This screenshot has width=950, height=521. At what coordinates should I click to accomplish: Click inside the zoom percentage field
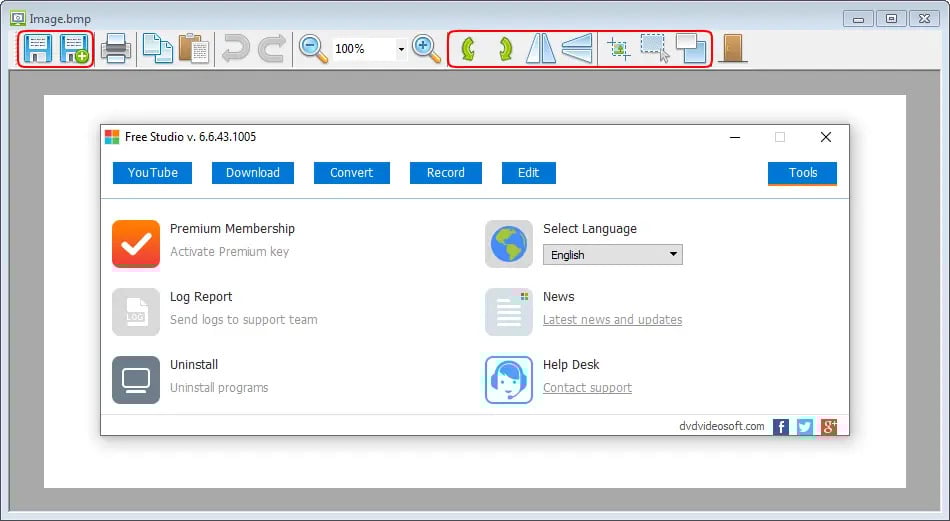click(362, 49)
